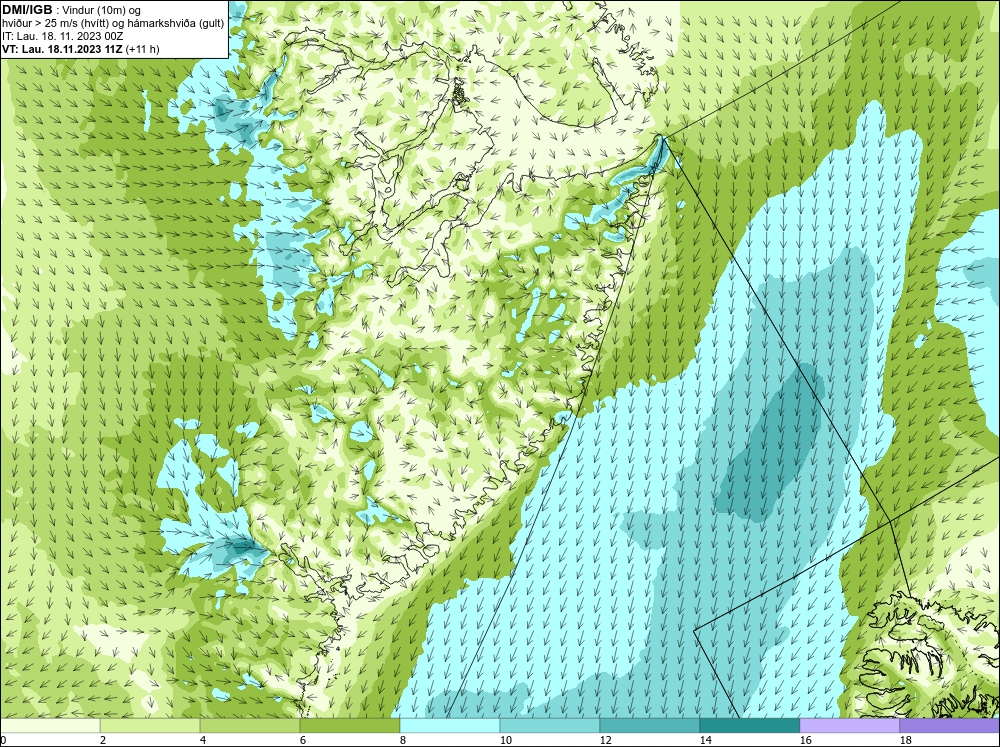Click the purple swatch above 18 m/s

pos(949,726)
